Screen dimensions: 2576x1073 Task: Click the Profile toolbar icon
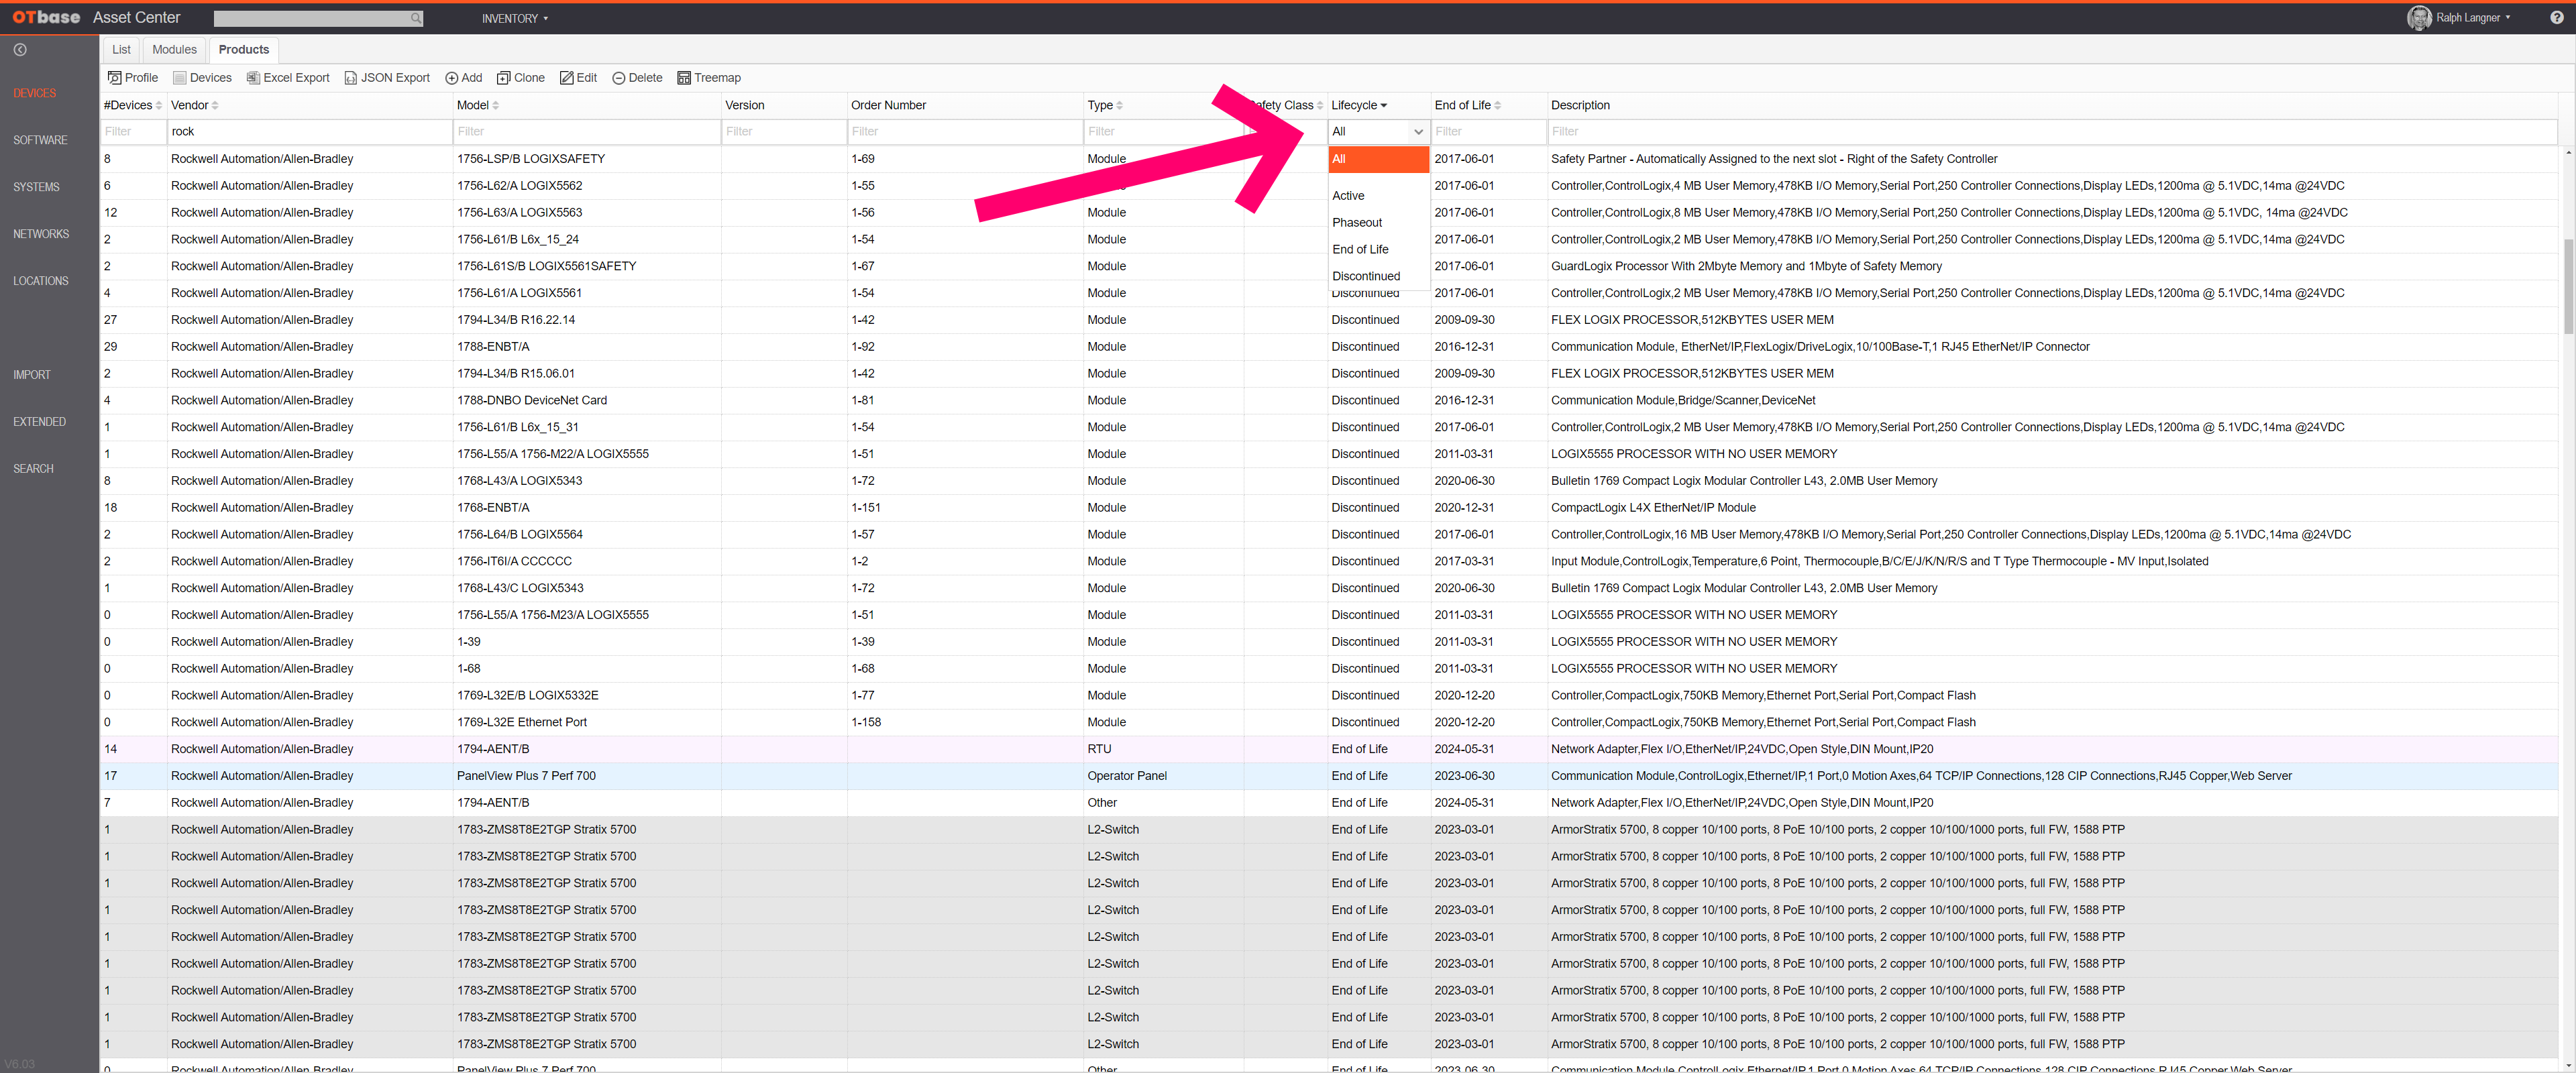coord(114,78)
